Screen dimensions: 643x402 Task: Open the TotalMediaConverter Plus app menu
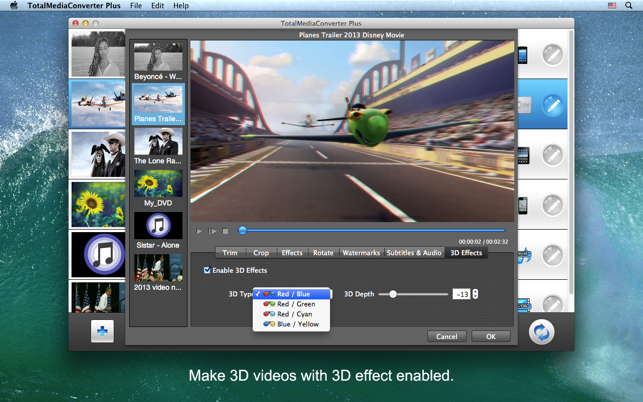tap(74, 5)
